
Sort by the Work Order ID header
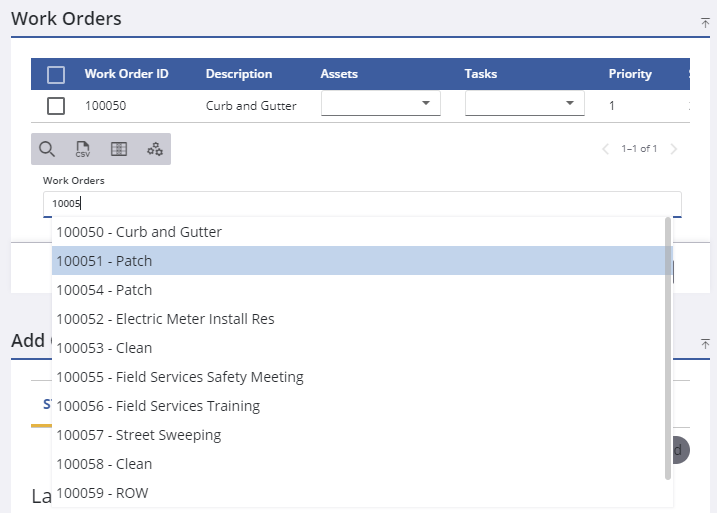coord(126,74)
